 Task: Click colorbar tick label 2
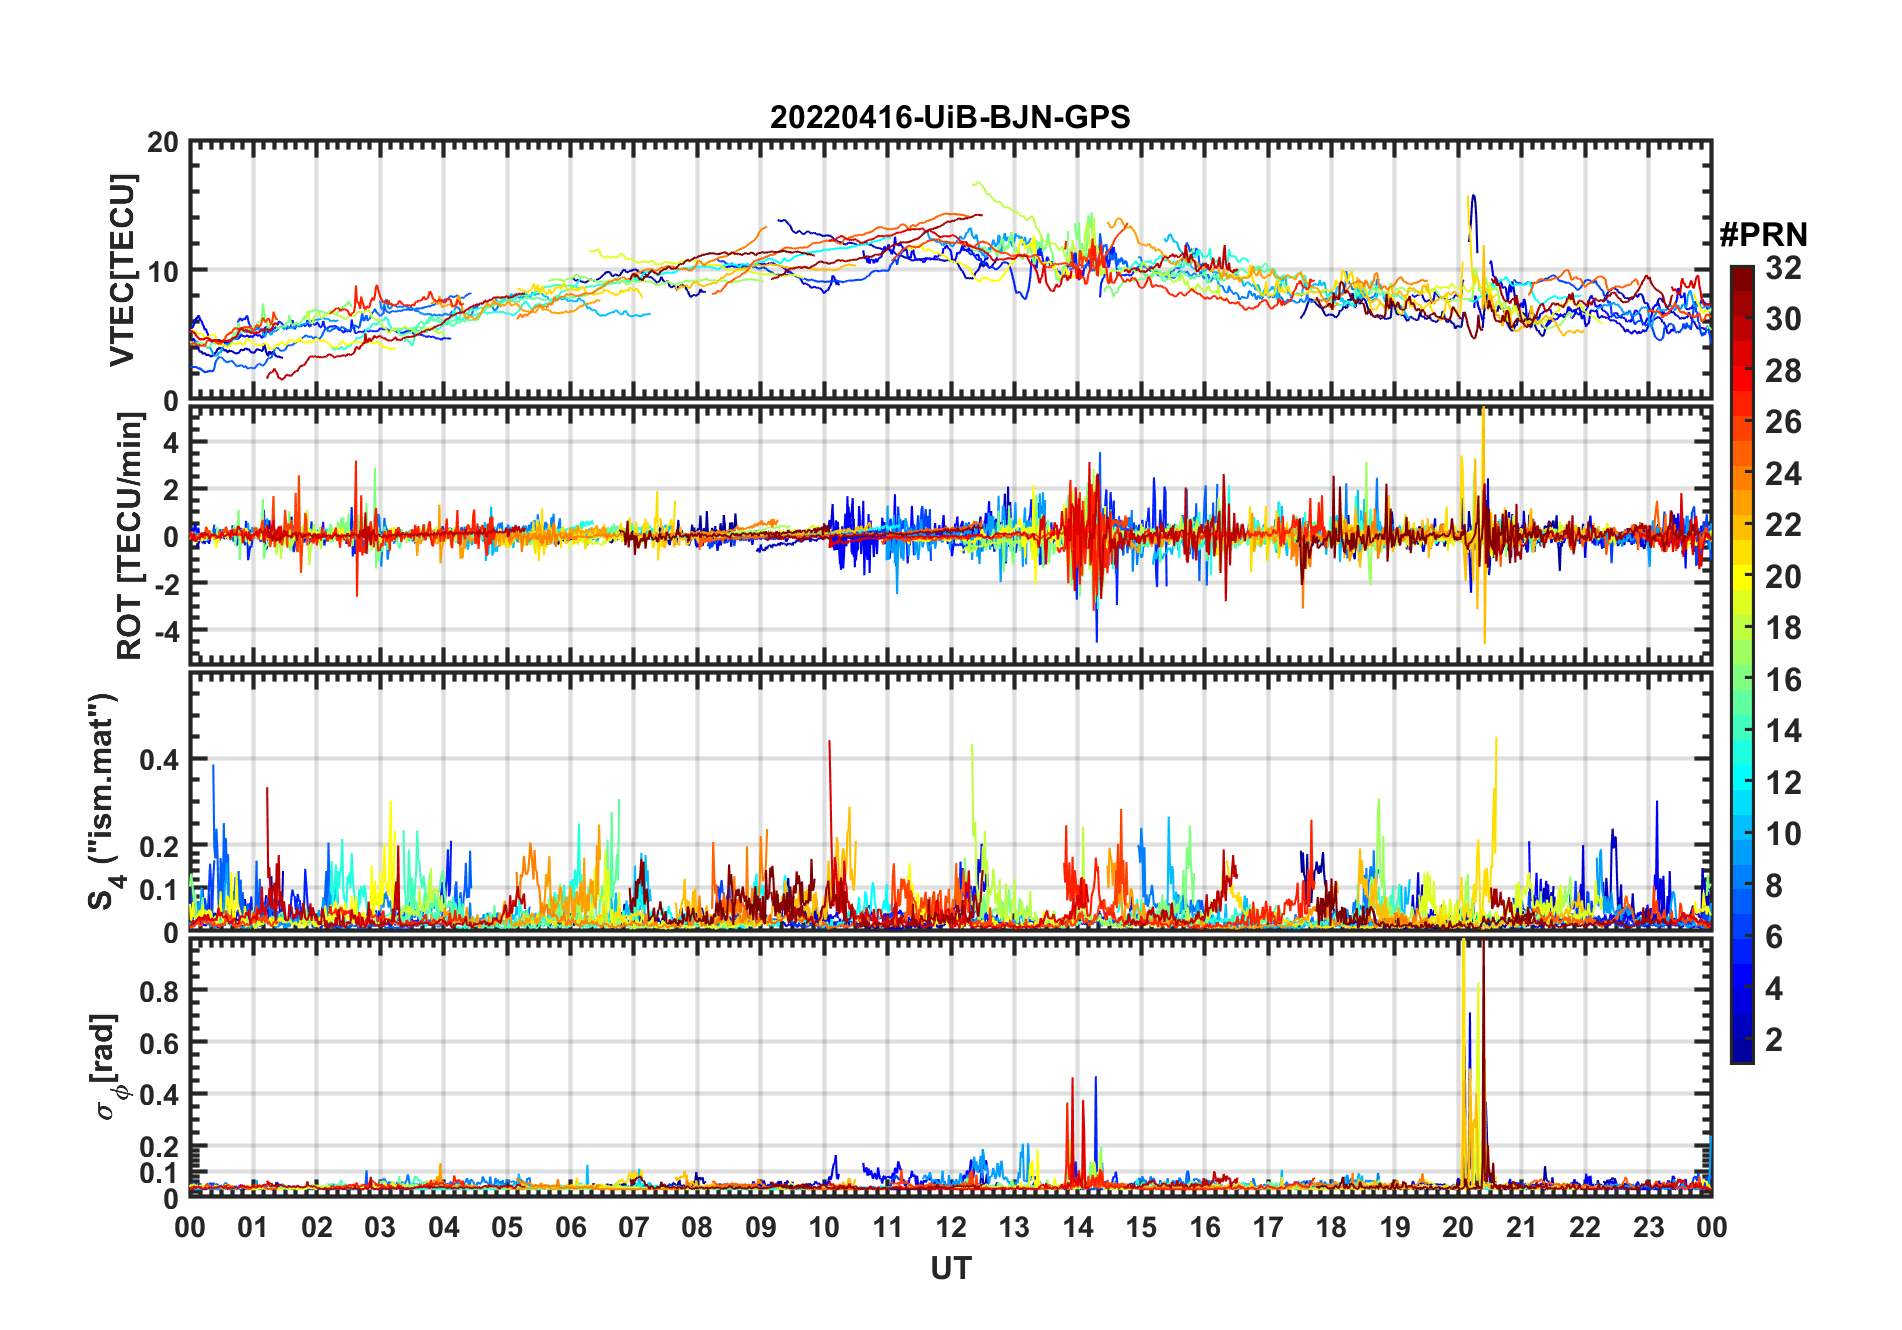tap(1774, 1040)
